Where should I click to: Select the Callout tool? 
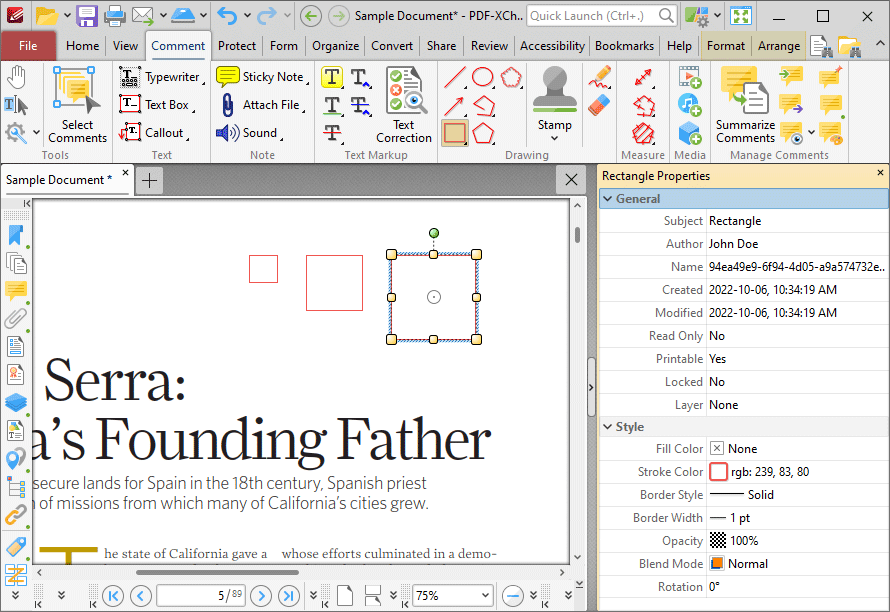(x=153, y=132)
